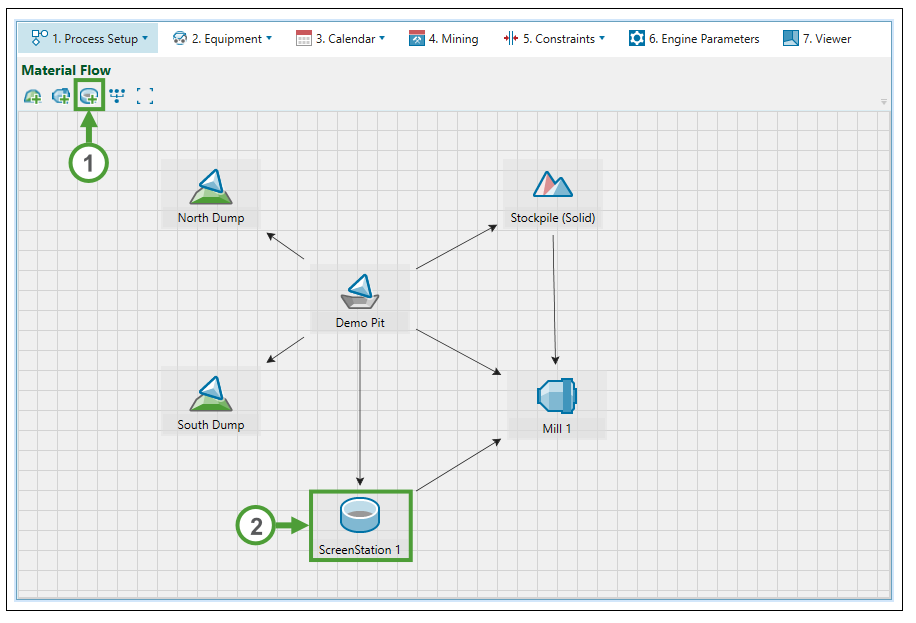
Task: Select the South Dump node
Action: pyautogui.click(x=211, y=401)
